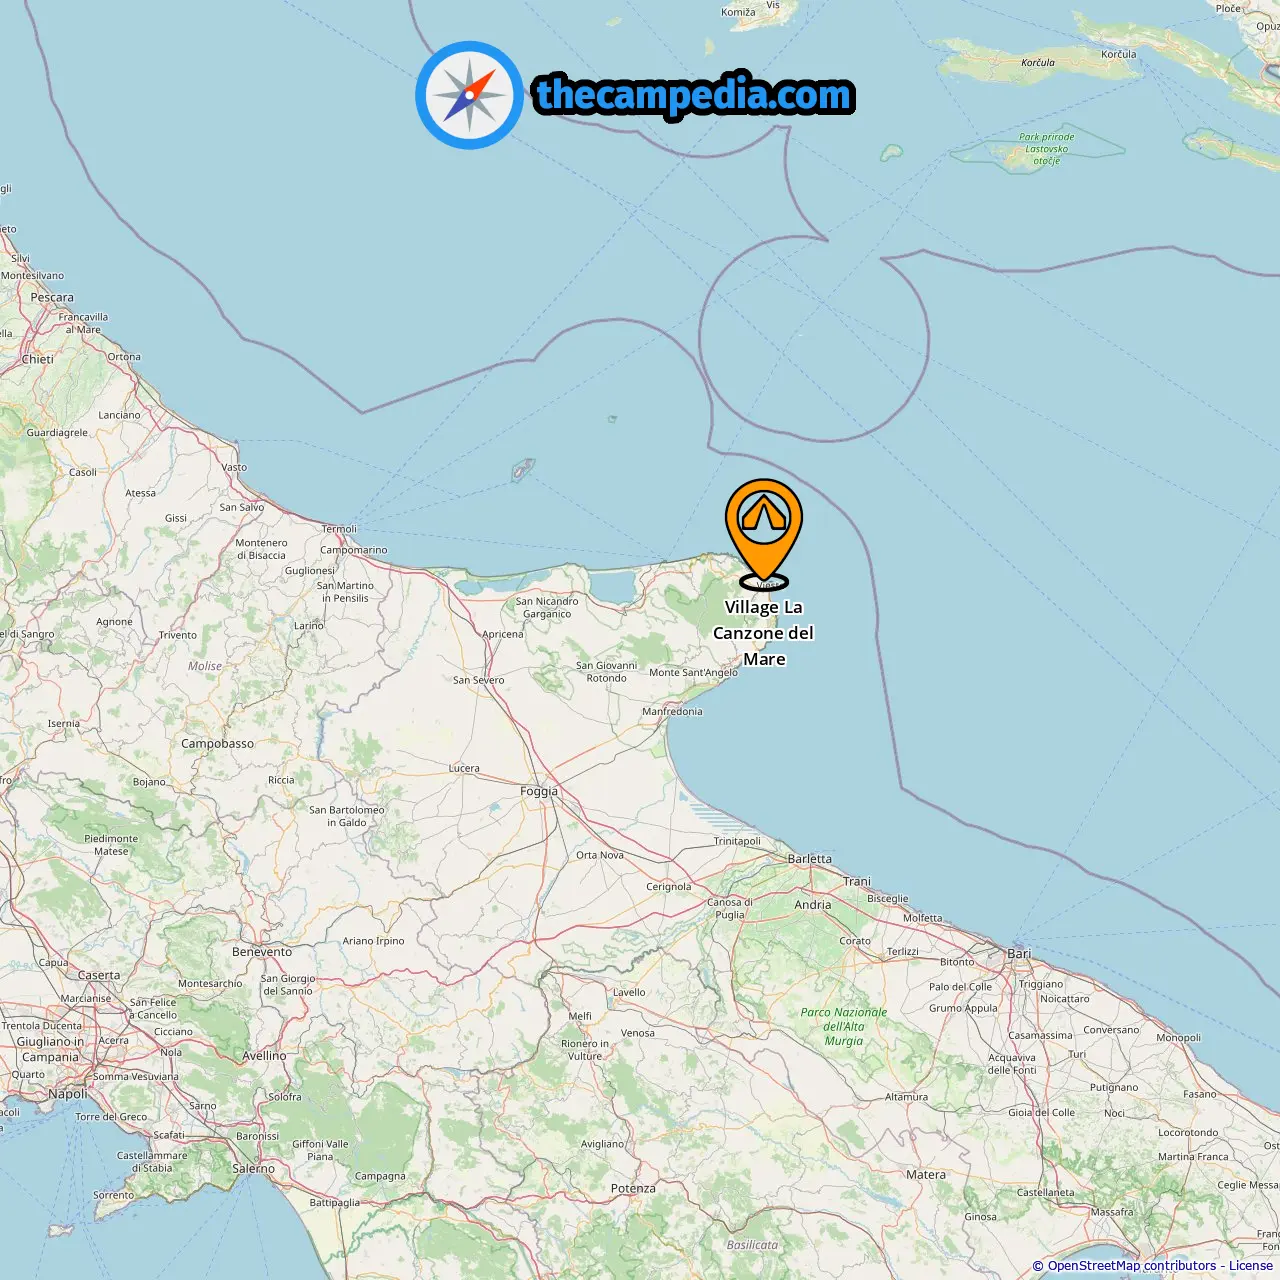Click the Pescara city label
Image resolution: width=1280 pixels, height=1280 pixels.
[x=52, y=297]
